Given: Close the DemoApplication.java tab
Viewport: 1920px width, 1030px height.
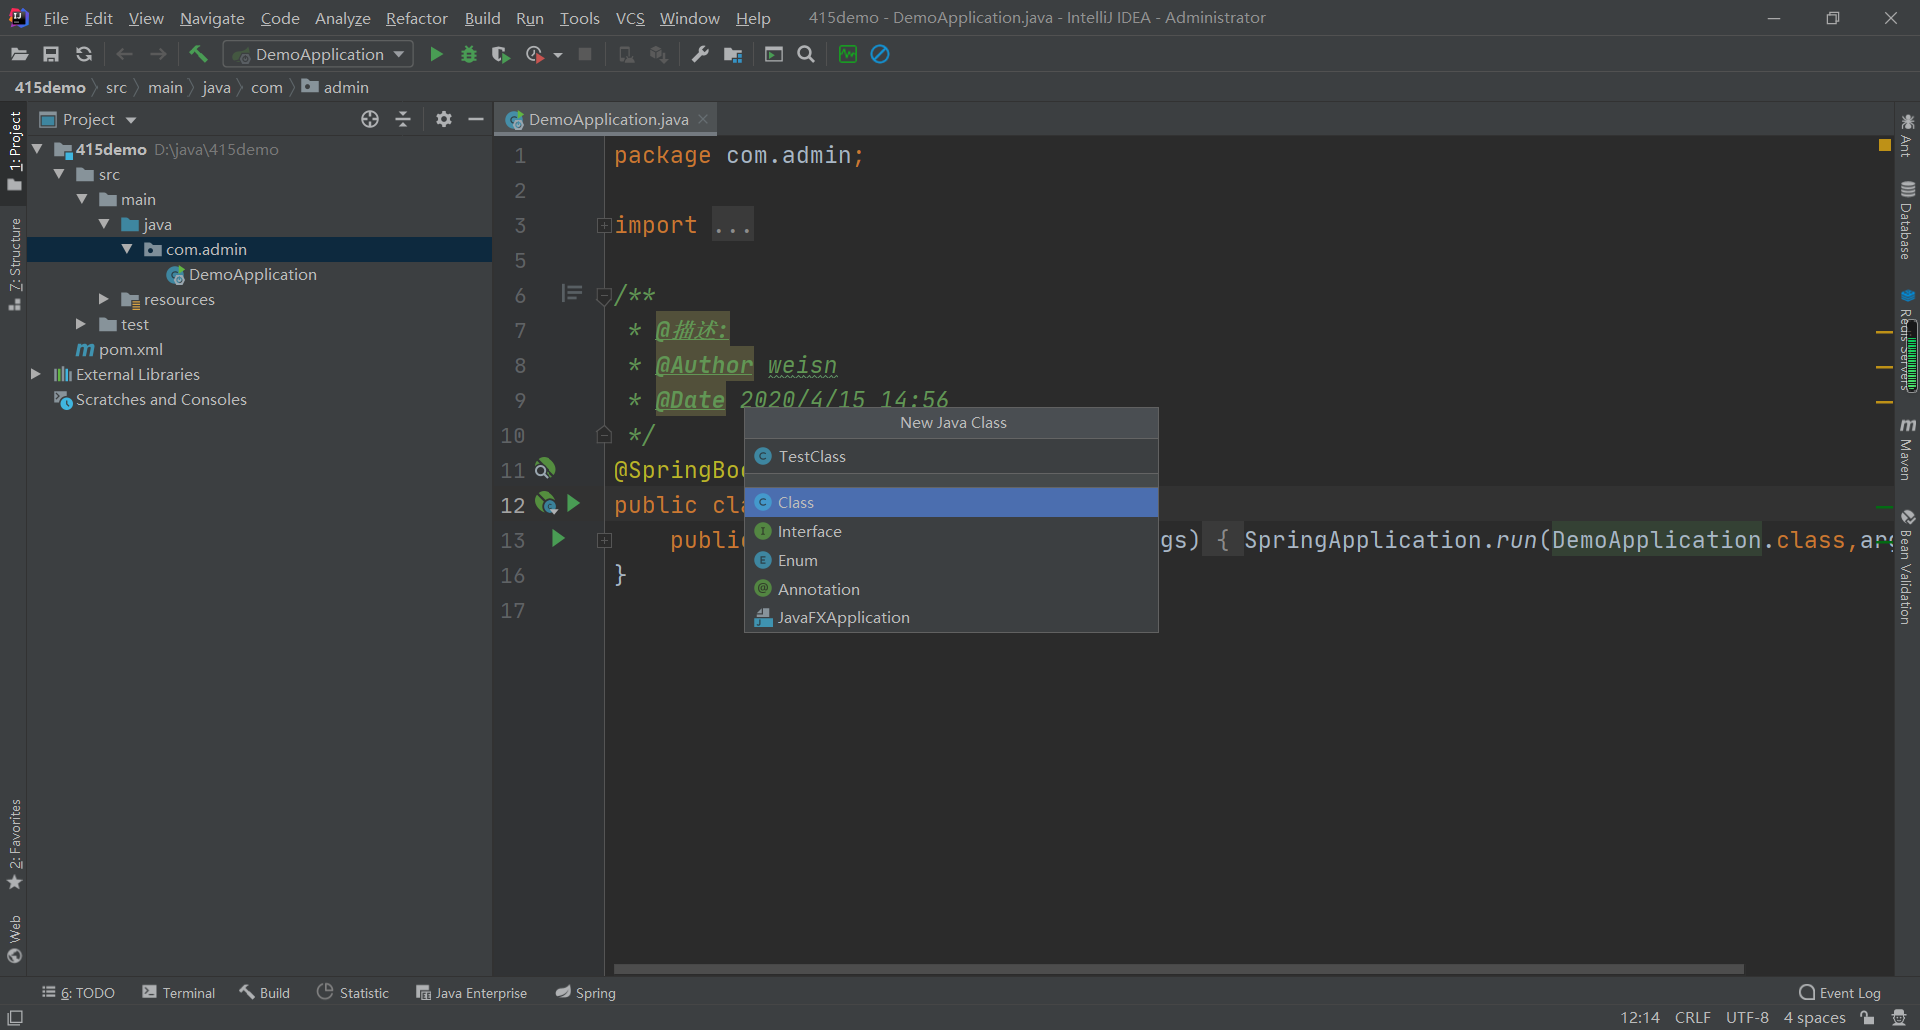Looking at the screenshot, I should [x=703, y=119].
